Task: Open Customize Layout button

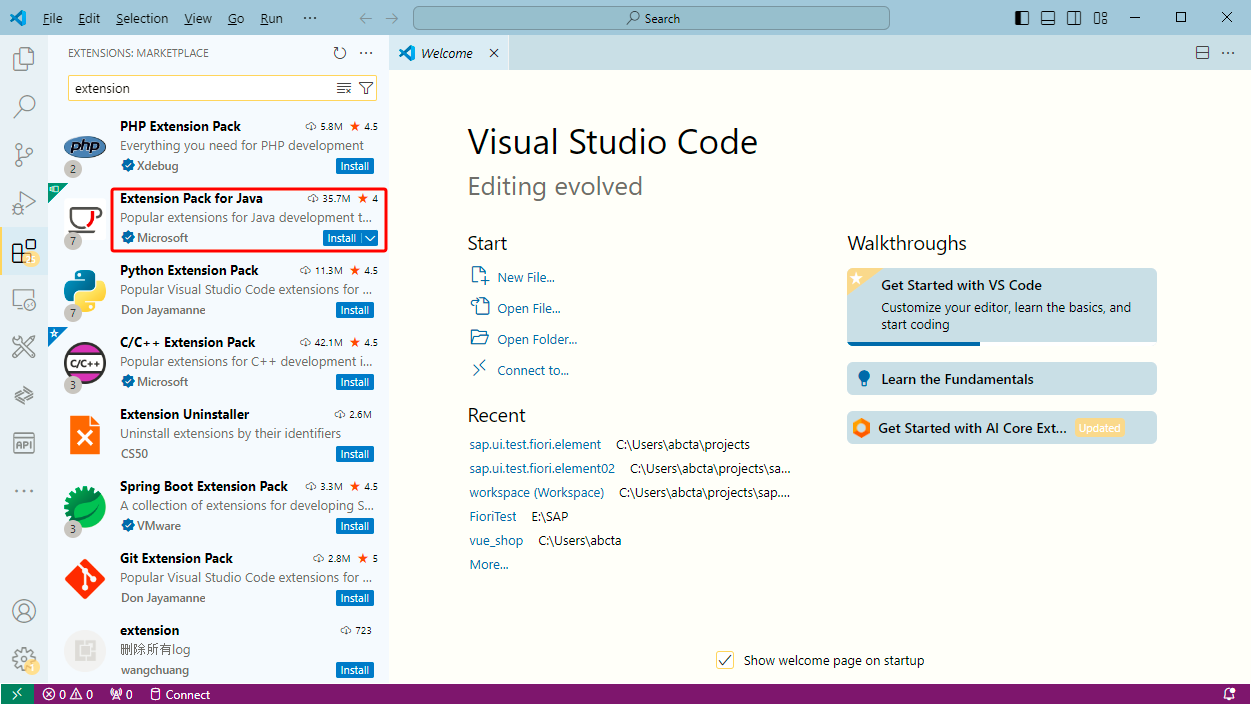Action: tap(1100, 18)
